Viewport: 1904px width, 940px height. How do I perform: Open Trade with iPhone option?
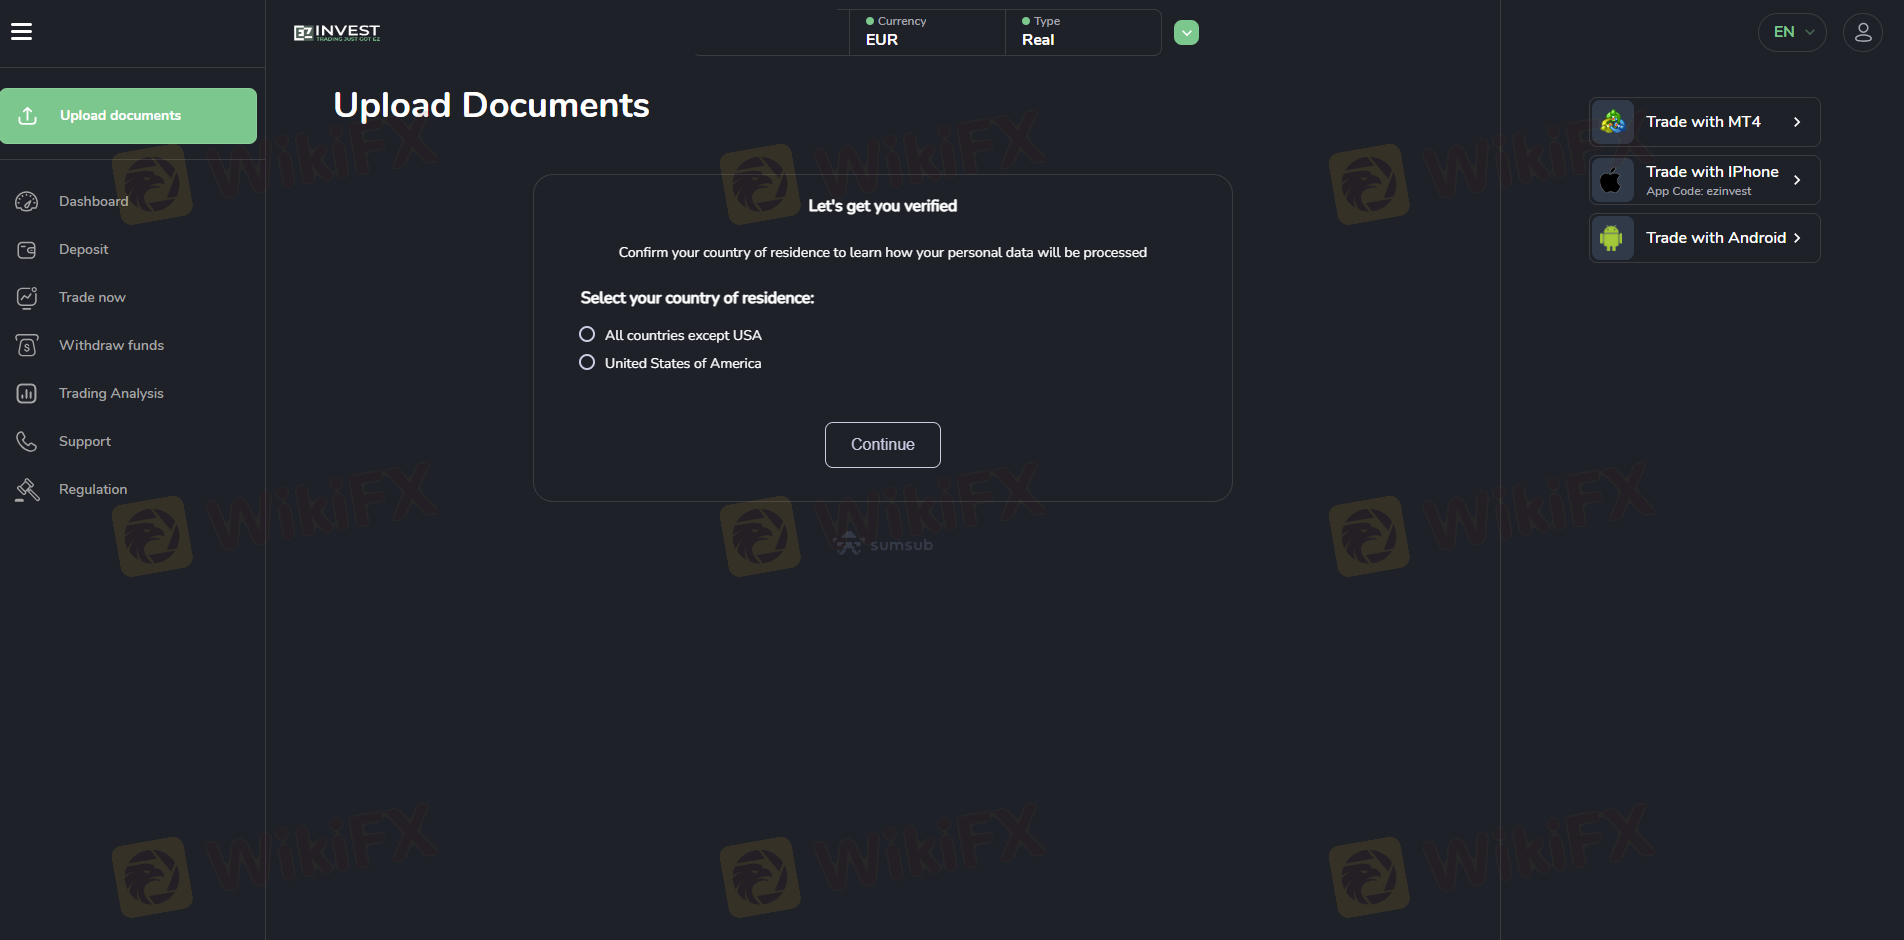(1705, 180)
